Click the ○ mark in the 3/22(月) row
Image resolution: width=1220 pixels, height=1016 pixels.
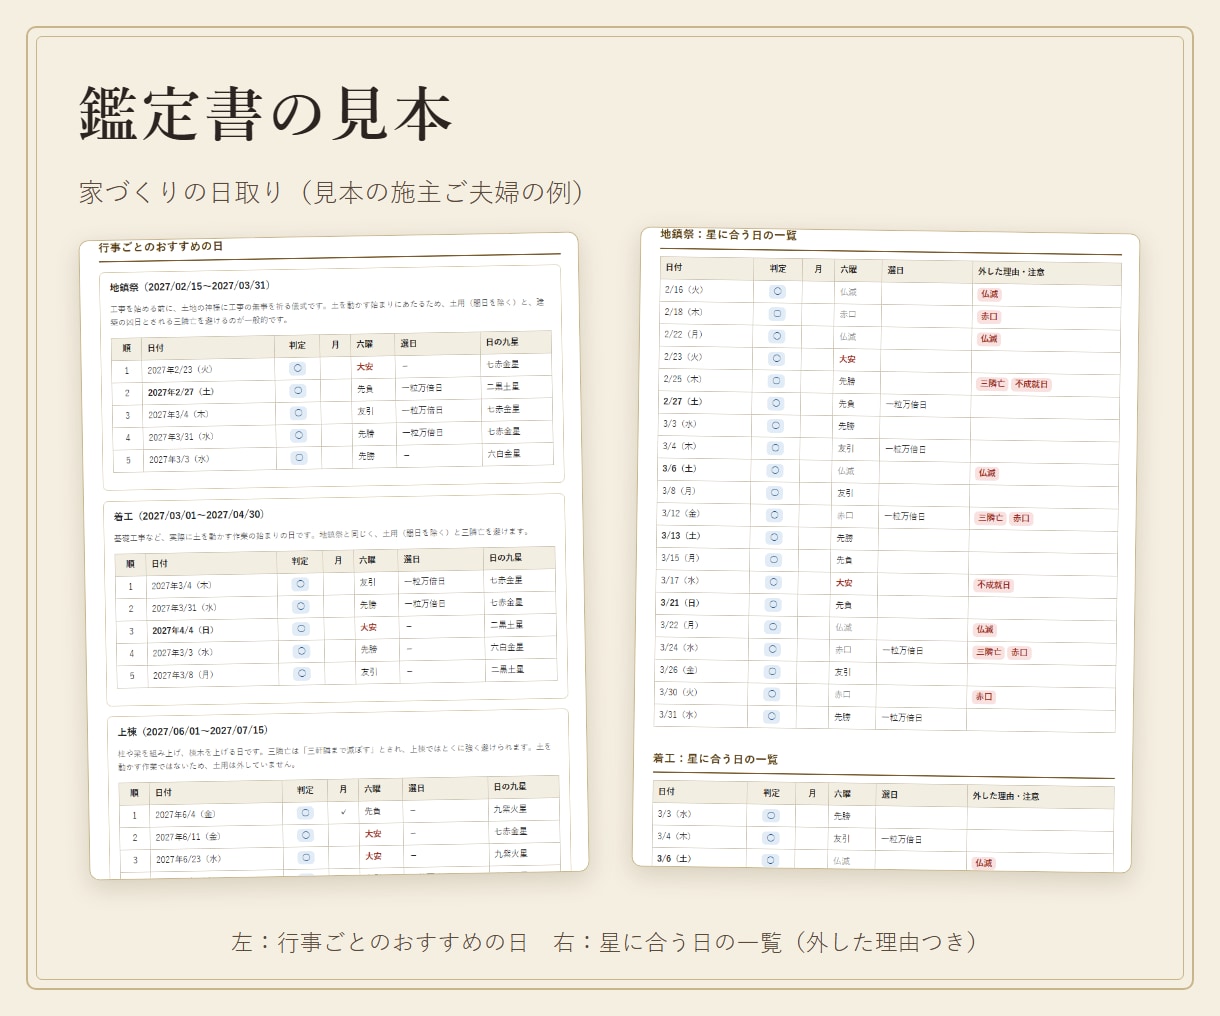click(772, 627)
